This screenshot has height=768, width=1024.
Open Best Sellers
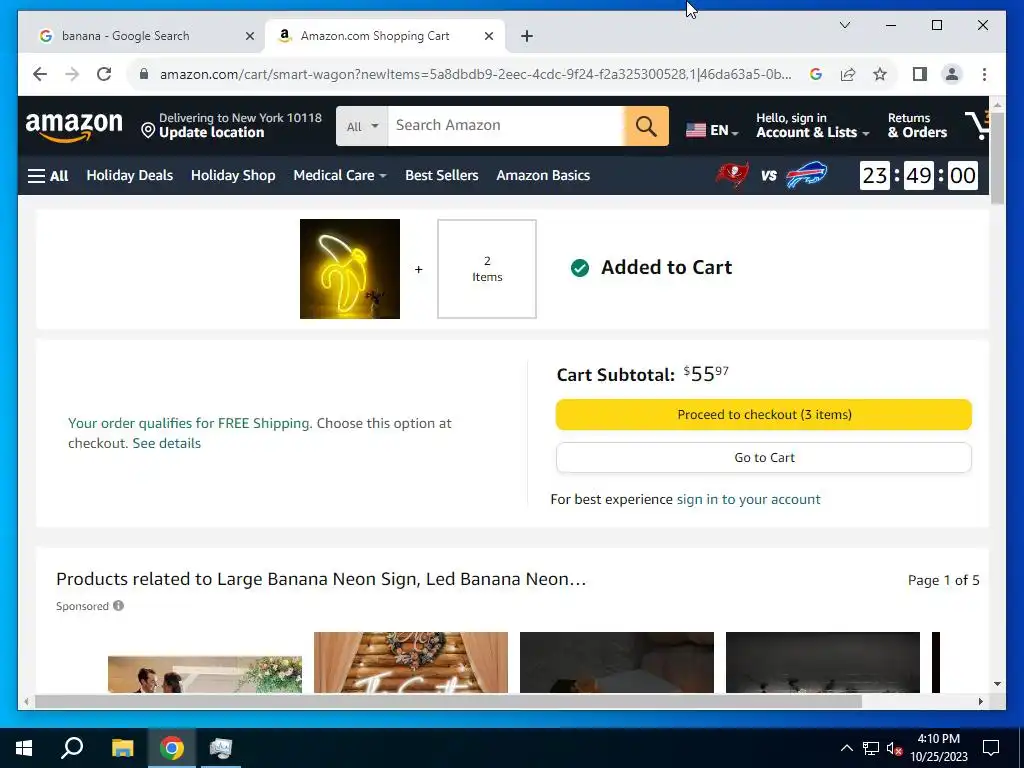point(441,175)
